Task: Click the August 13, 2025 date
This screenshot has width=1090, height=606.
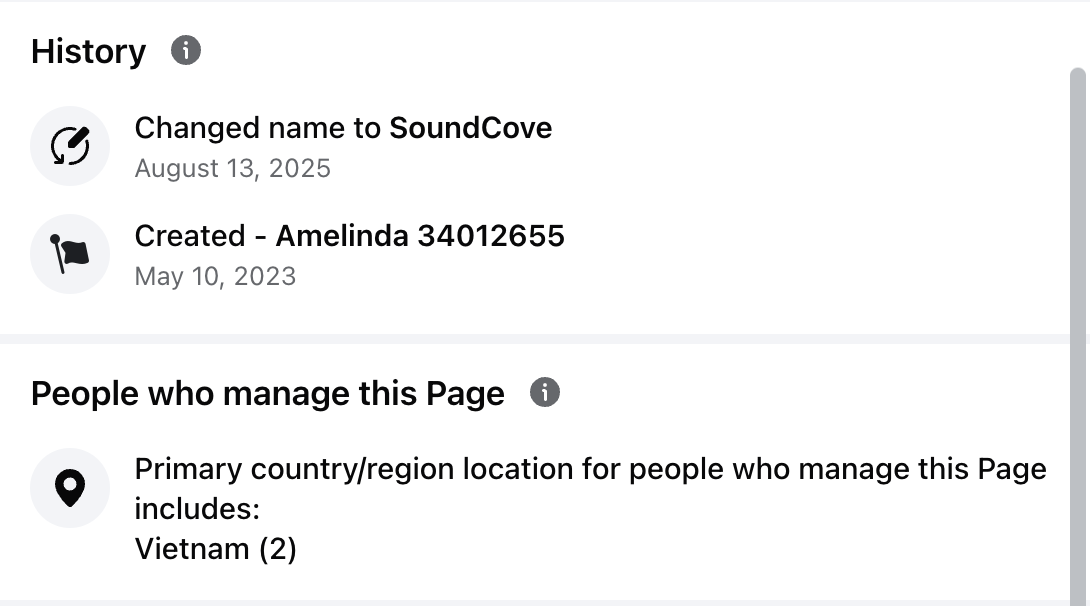Action: click(232, 168)
